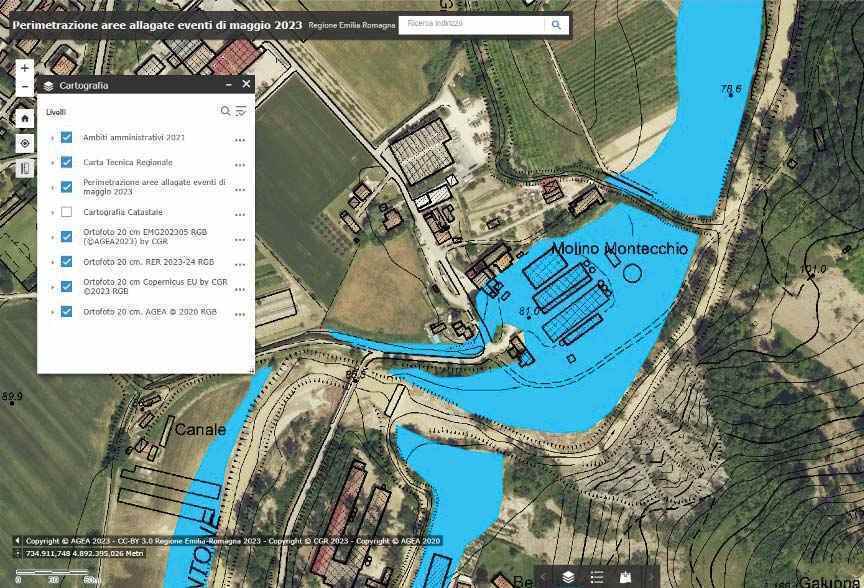Open the layer filter options icon

coord(241,111)
